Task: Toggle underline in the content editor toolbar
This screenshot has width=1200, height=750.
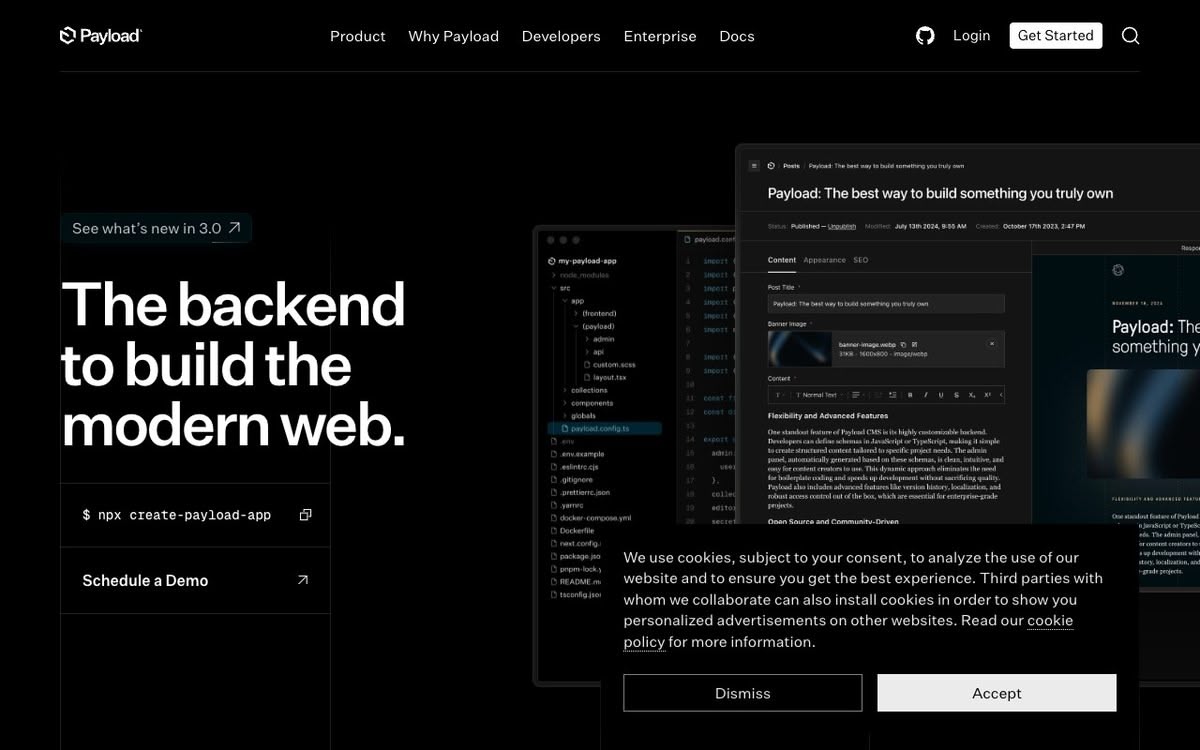Action: (941, 395)
